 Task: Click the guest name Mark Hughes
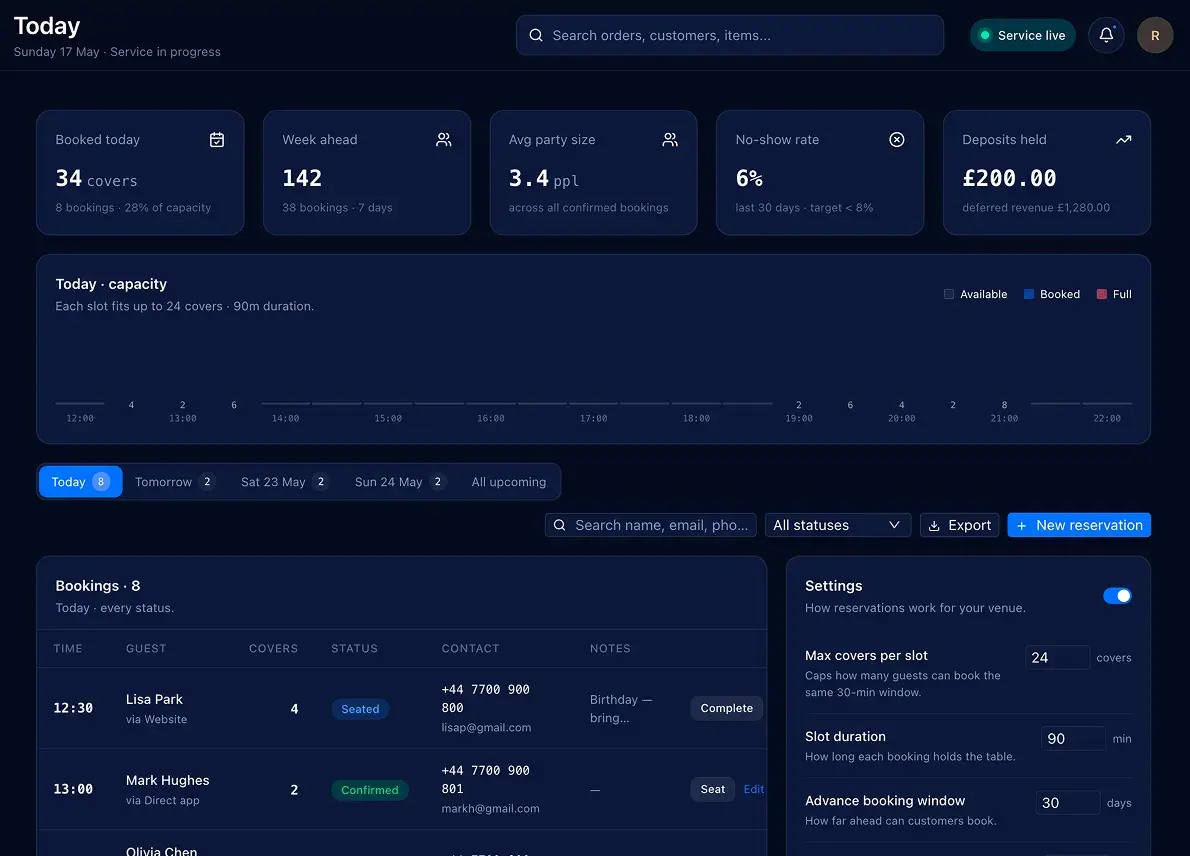[168, 780]
